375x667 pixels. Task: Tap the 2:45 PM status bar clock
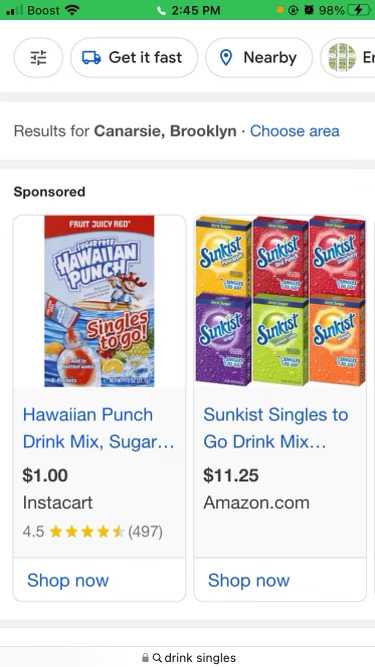196,10
